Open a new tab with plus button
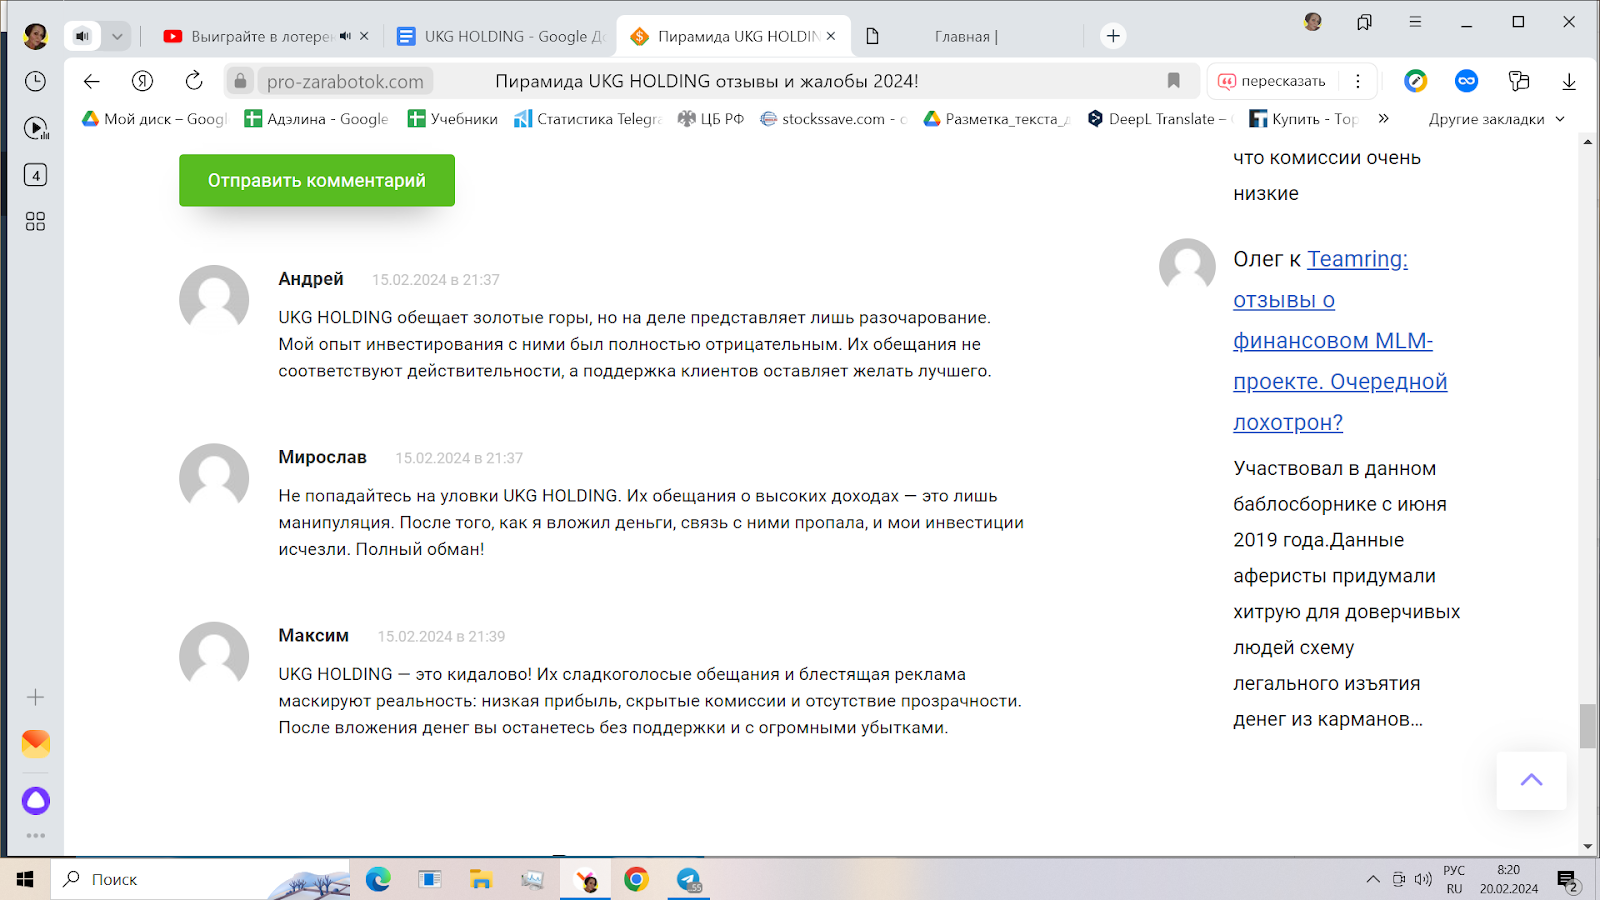1600x900 pixels. pos(1113,36)
